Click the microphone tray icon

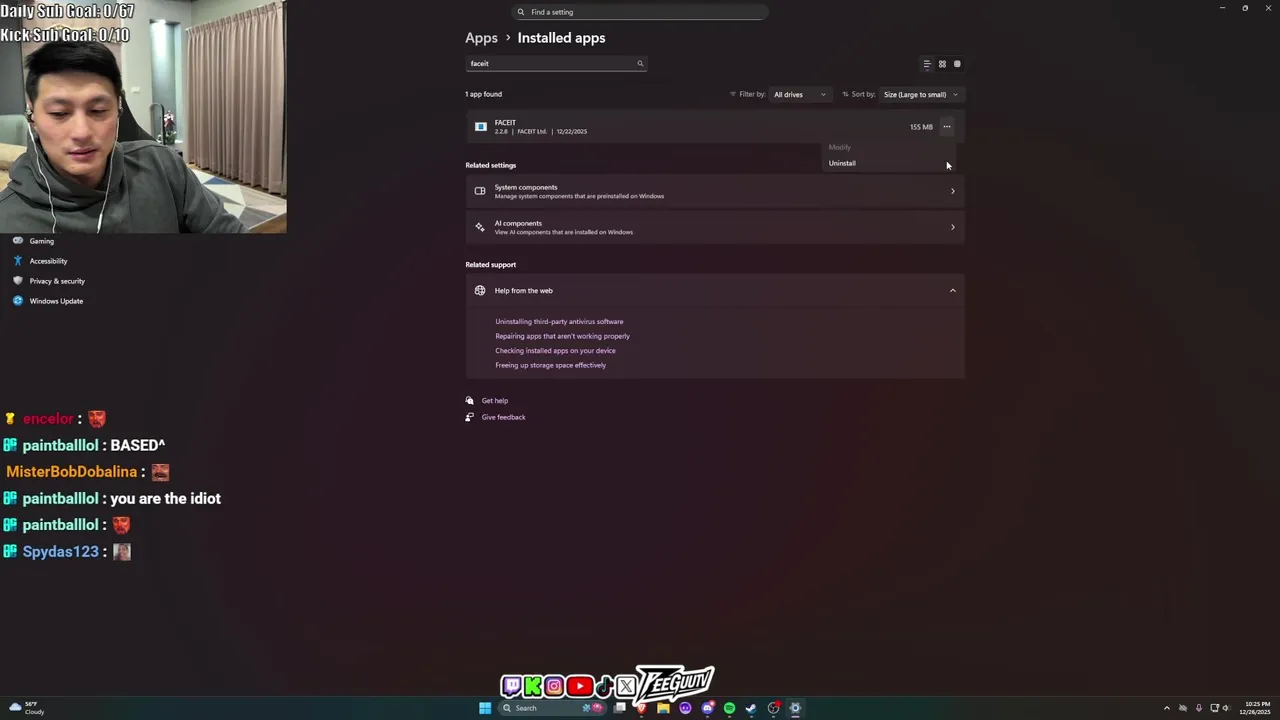coord(1199,708)
